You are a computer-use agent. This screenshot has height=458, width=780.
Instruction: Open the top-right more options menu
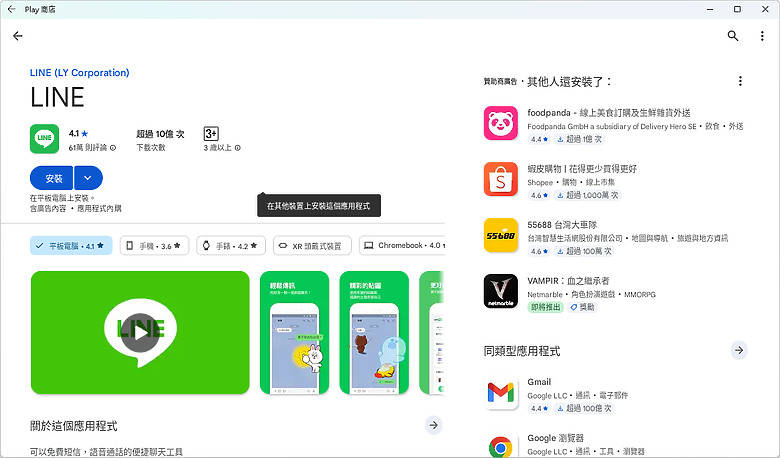point(762,36)
